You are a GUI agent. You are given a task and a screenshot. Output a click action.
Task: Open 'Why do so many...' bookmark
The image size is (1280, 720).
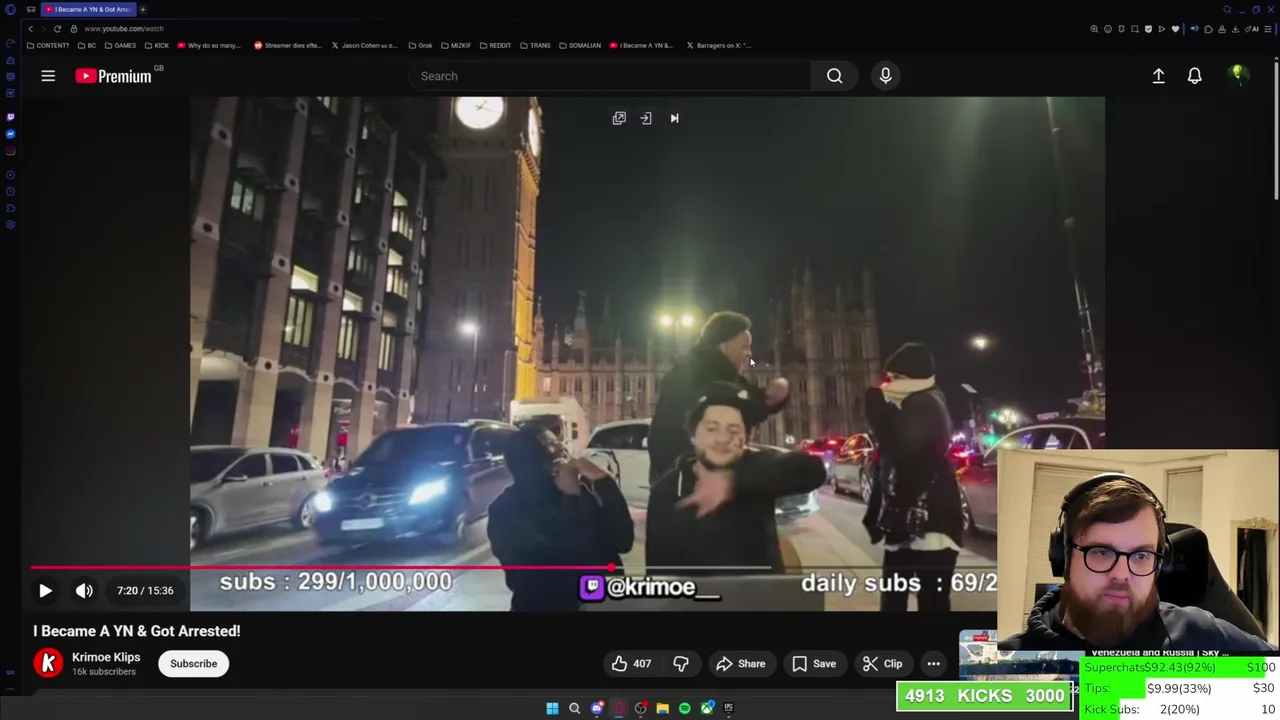click(210, 45)
